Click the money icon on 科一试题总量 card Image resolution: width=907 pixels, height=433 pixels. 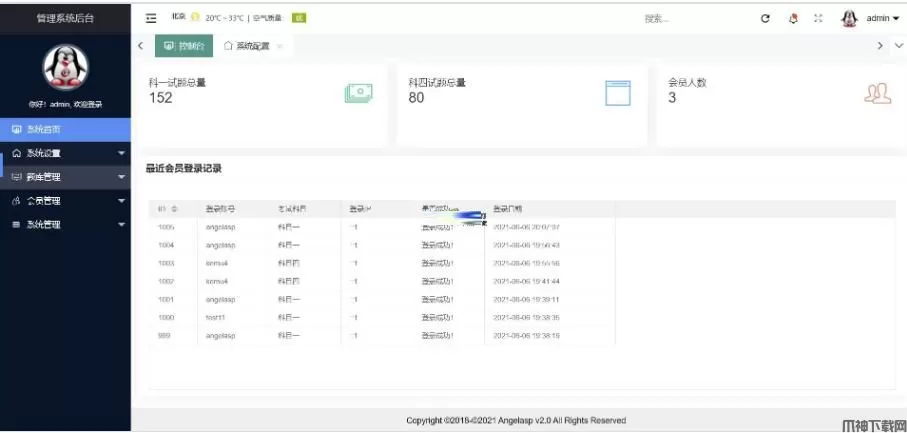(358, 93)
